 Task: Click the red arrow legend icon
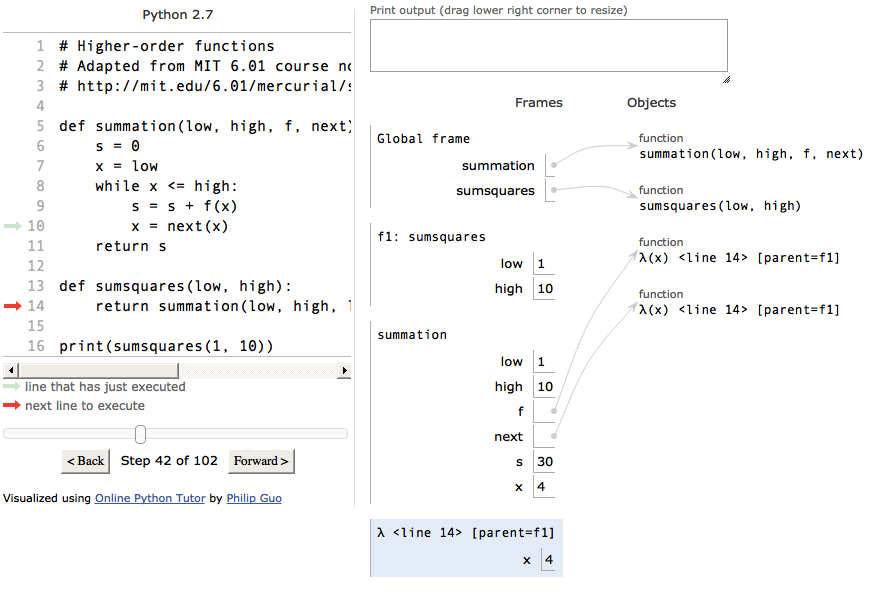coord(12,405)
